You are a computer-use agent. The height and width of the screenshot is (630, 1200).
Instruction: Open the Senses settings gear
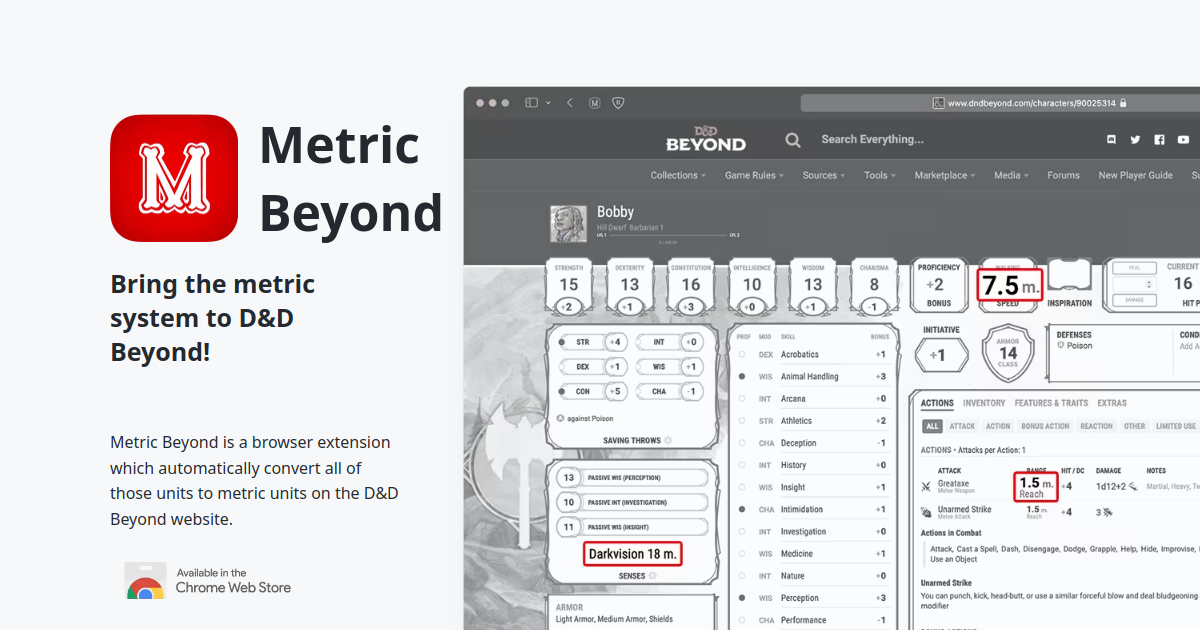pos(652,576)
